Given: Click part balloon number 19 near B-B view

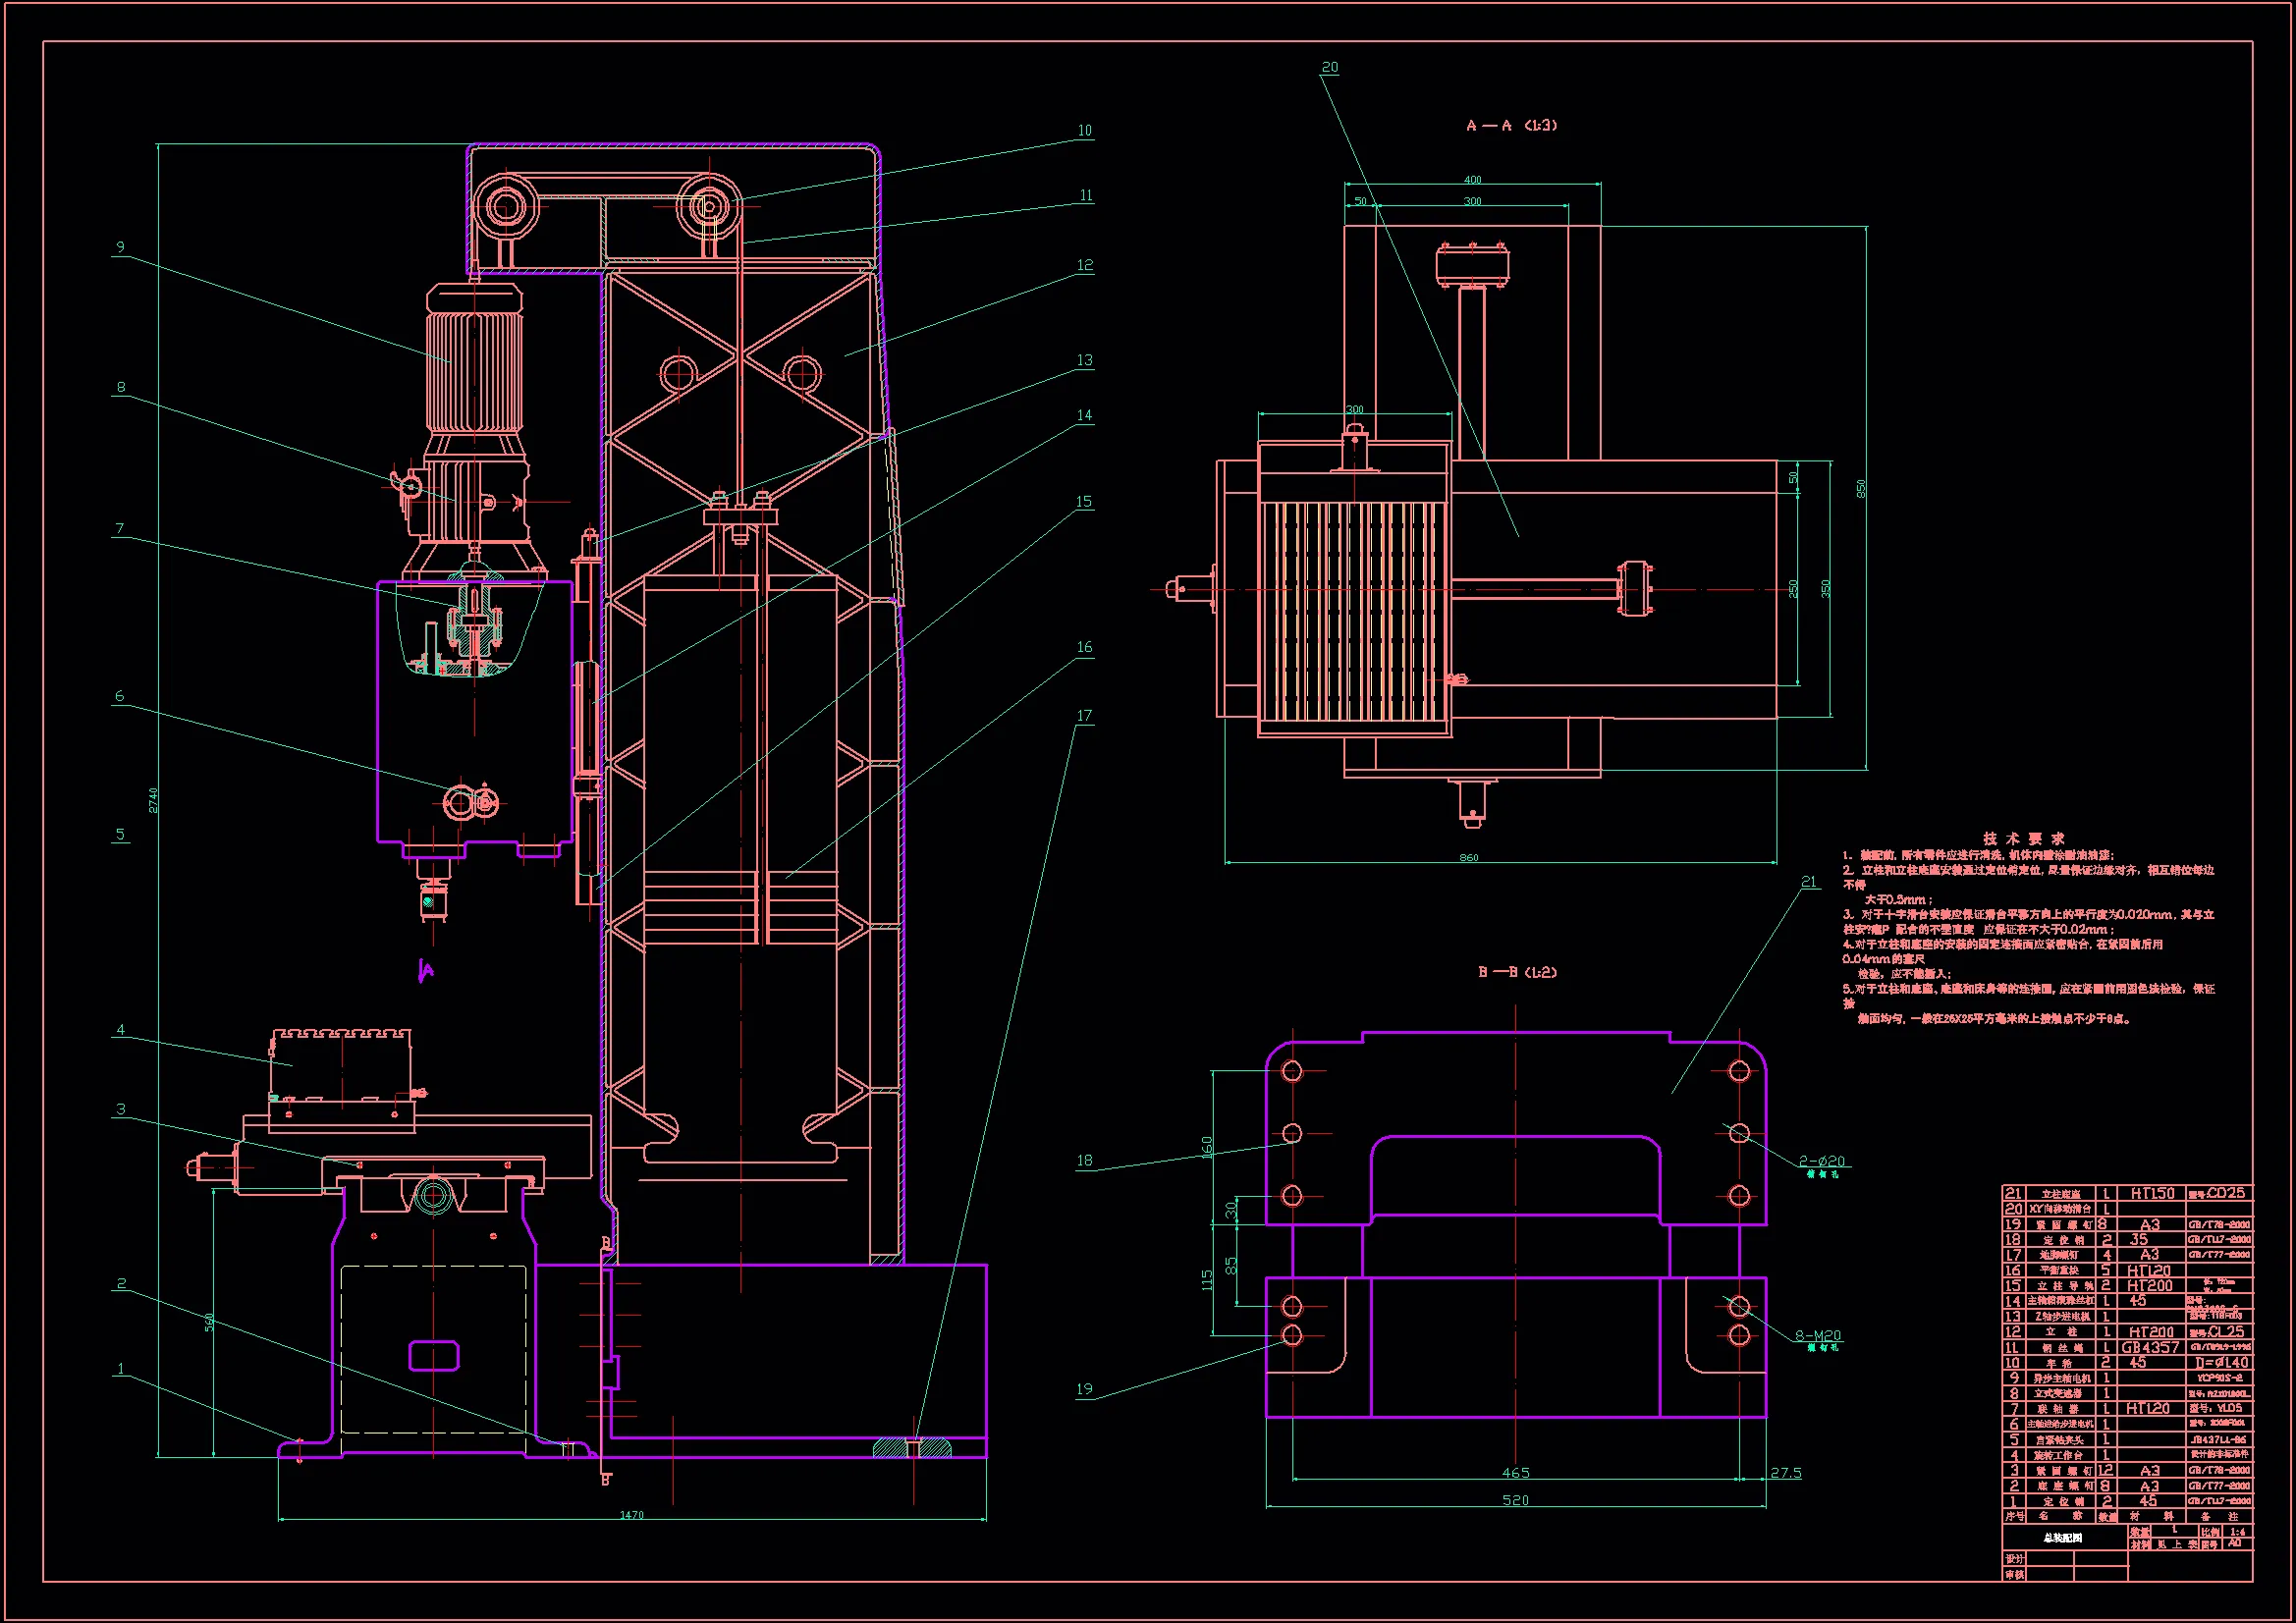Looking at the screenshot, I should pos(1084,1389).
